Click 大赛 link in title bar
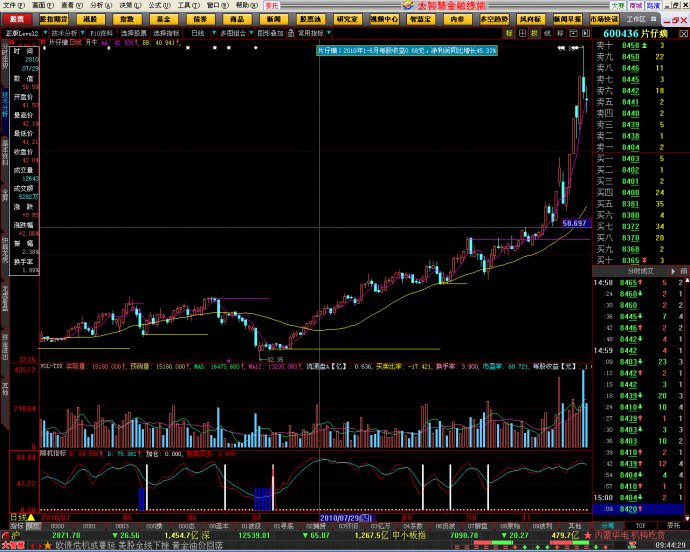Screen dimensions: 690x552 (x=618, y=5)
